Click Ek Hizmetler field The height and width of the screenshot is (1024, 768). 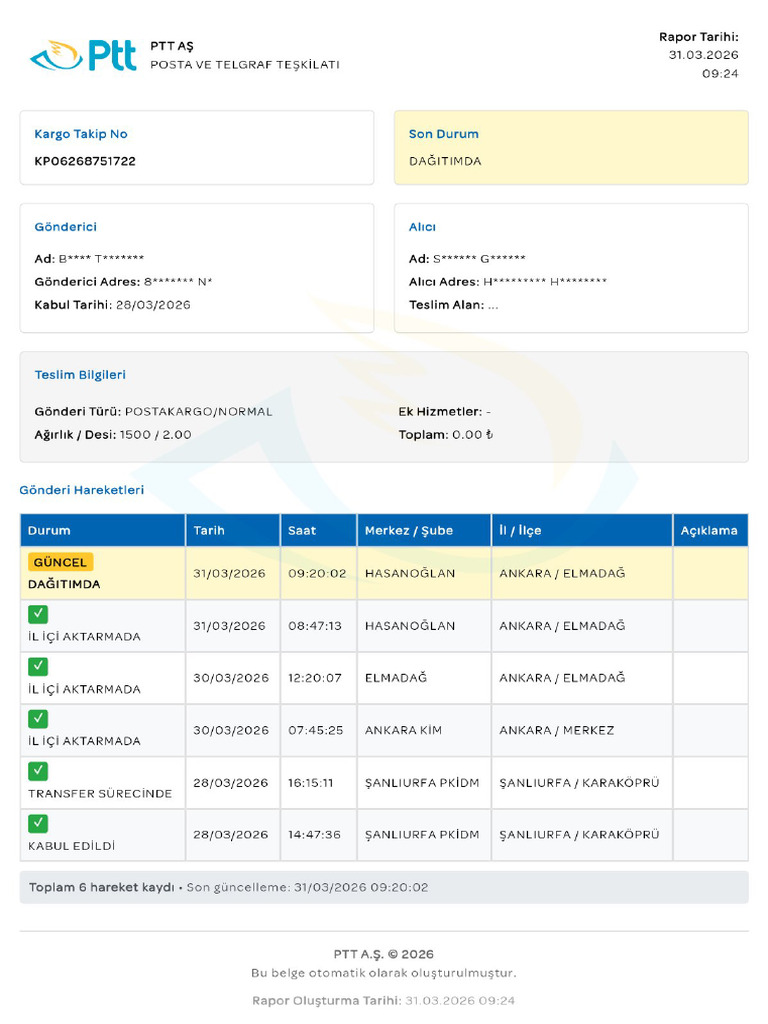point(445,411)
